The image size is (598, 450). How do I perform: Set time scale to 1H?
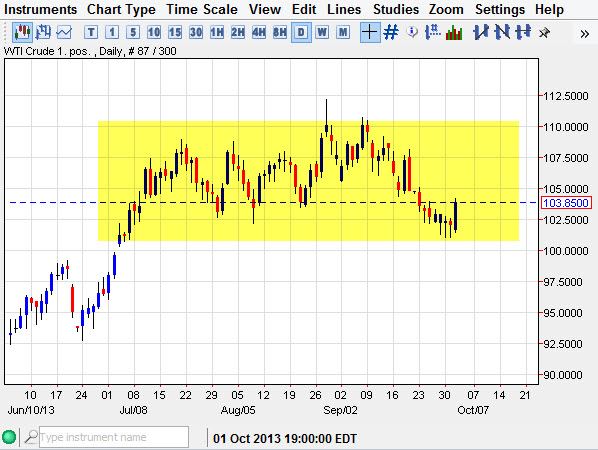[x=217, y=32]
